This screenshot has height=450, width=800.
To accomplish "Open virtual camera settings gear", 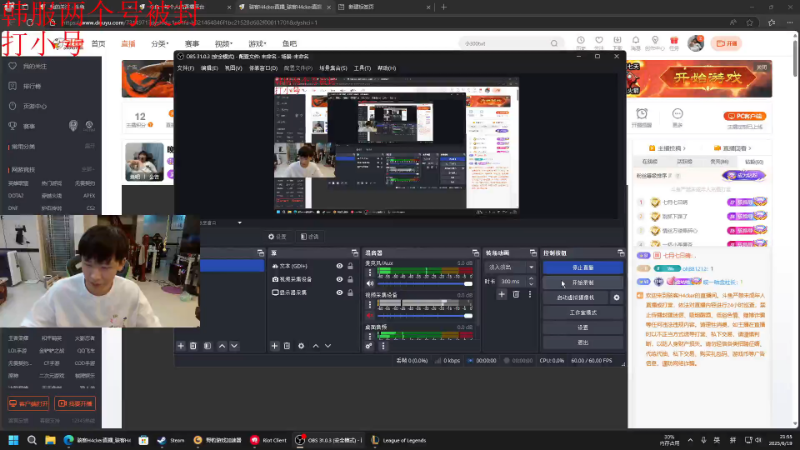I will pos(616,297).
